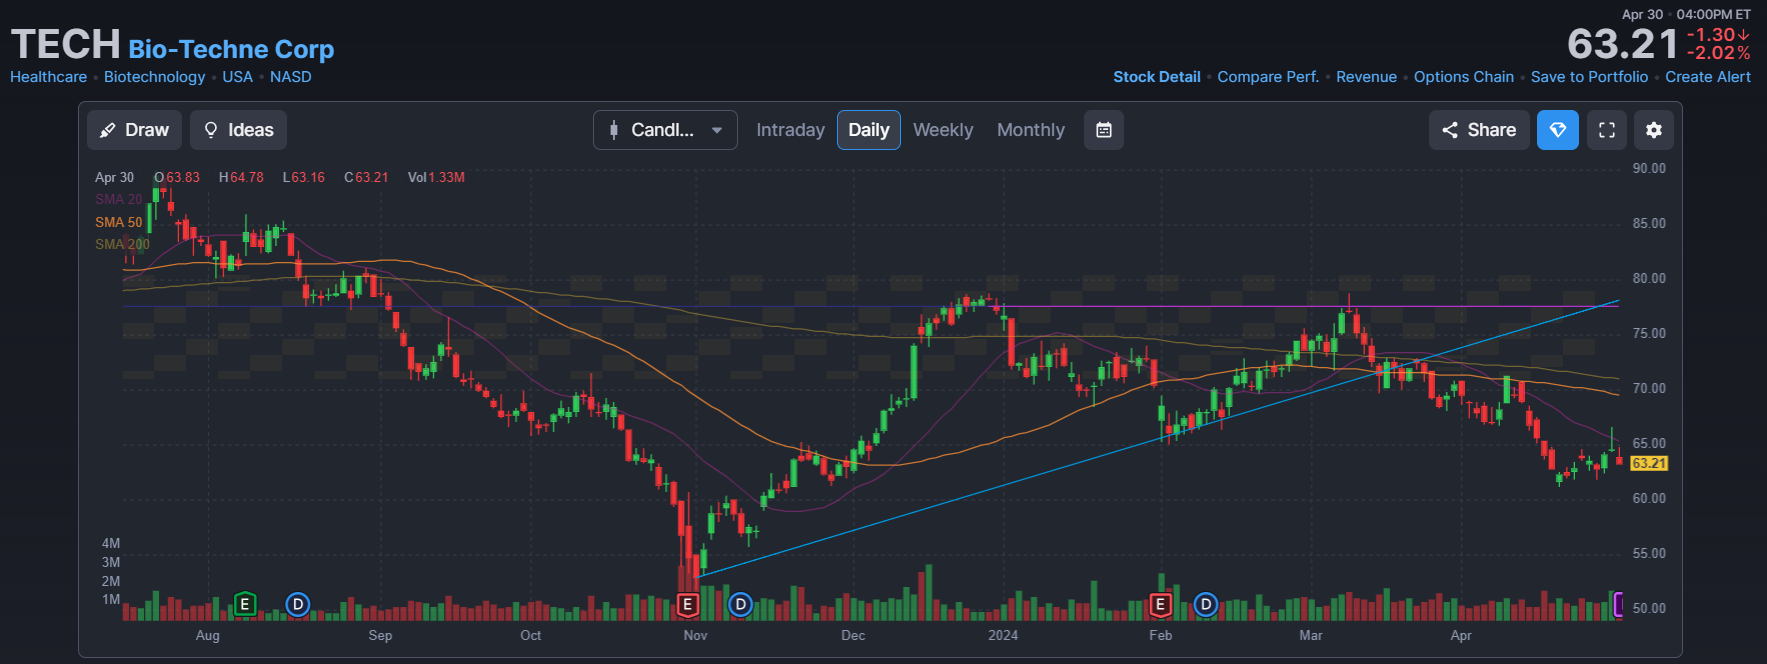Open the Biotechnology industry link
This screenshot has height=664, width=1767.
click(154, 77)
